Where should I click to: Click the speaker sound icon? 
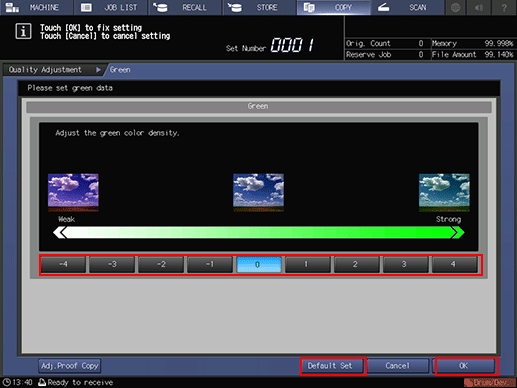click(x=479, y=7)
